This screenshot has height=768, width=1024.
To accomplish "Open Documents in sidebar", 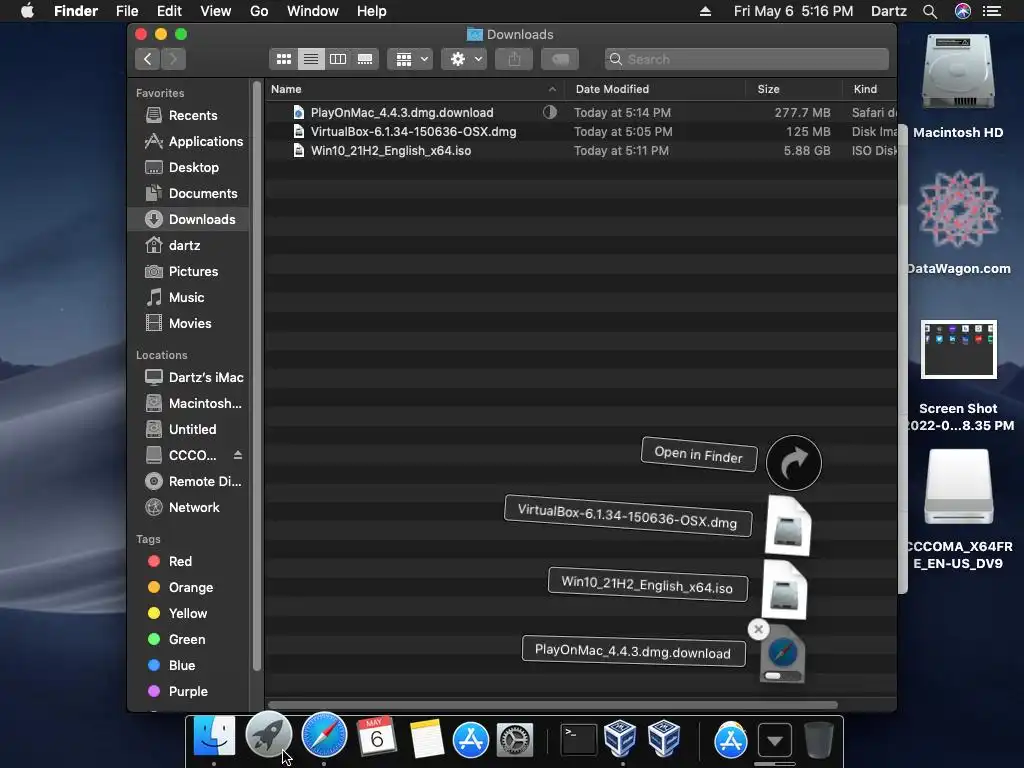I will pyautogui.click(x=188, y=194).
